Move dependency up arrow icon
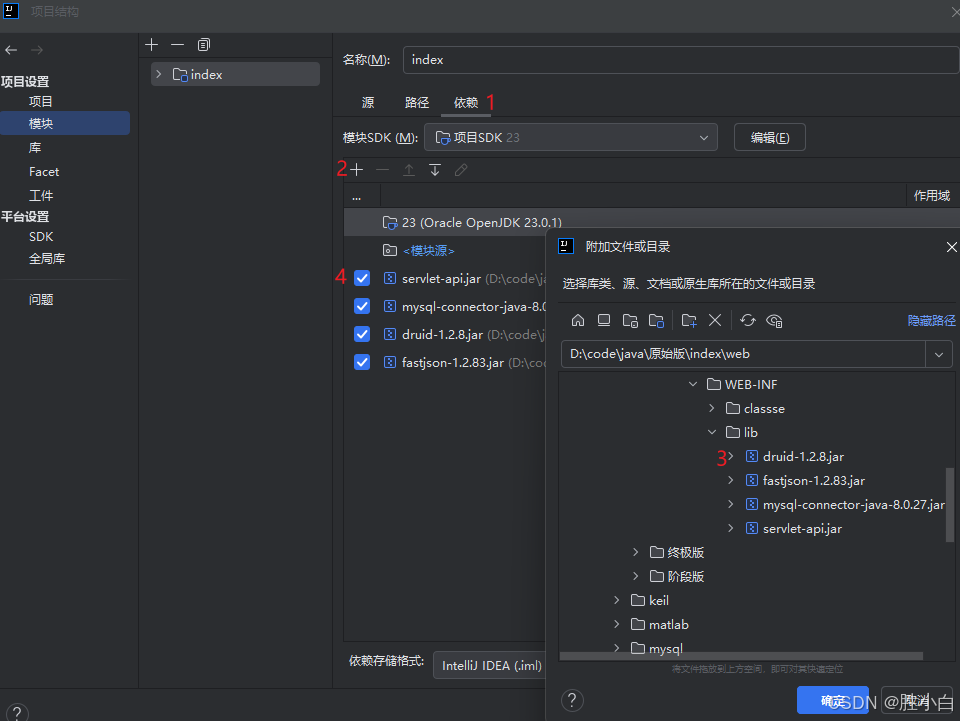This screenshot has width=960, height=721. coord(409,170)
